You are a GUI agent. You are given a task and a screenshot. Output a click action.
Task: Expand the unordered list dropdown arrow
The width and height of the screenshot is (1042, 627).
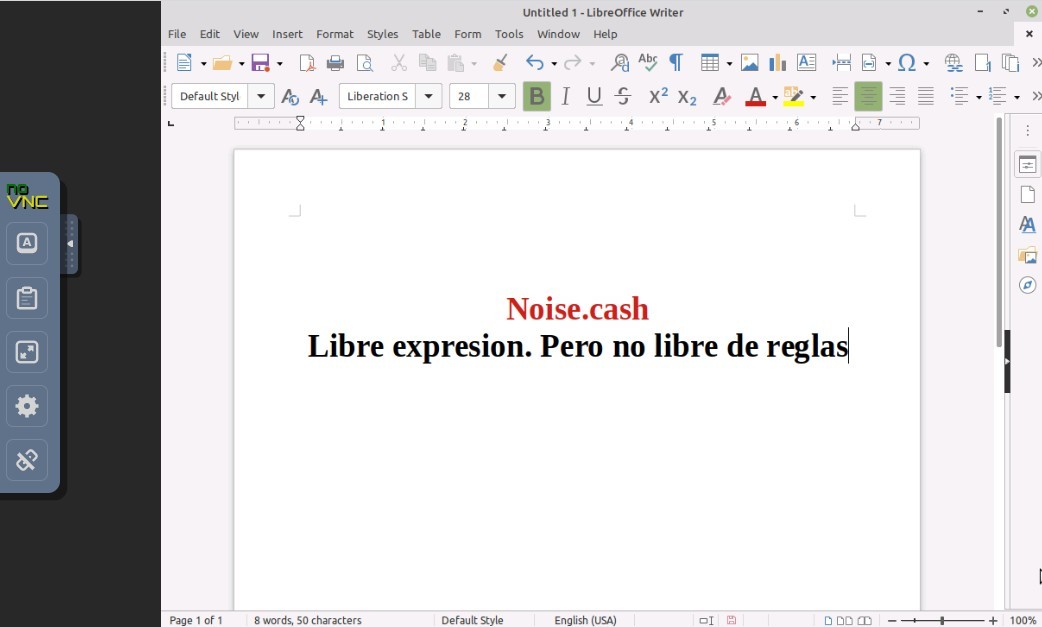[979, 98]
